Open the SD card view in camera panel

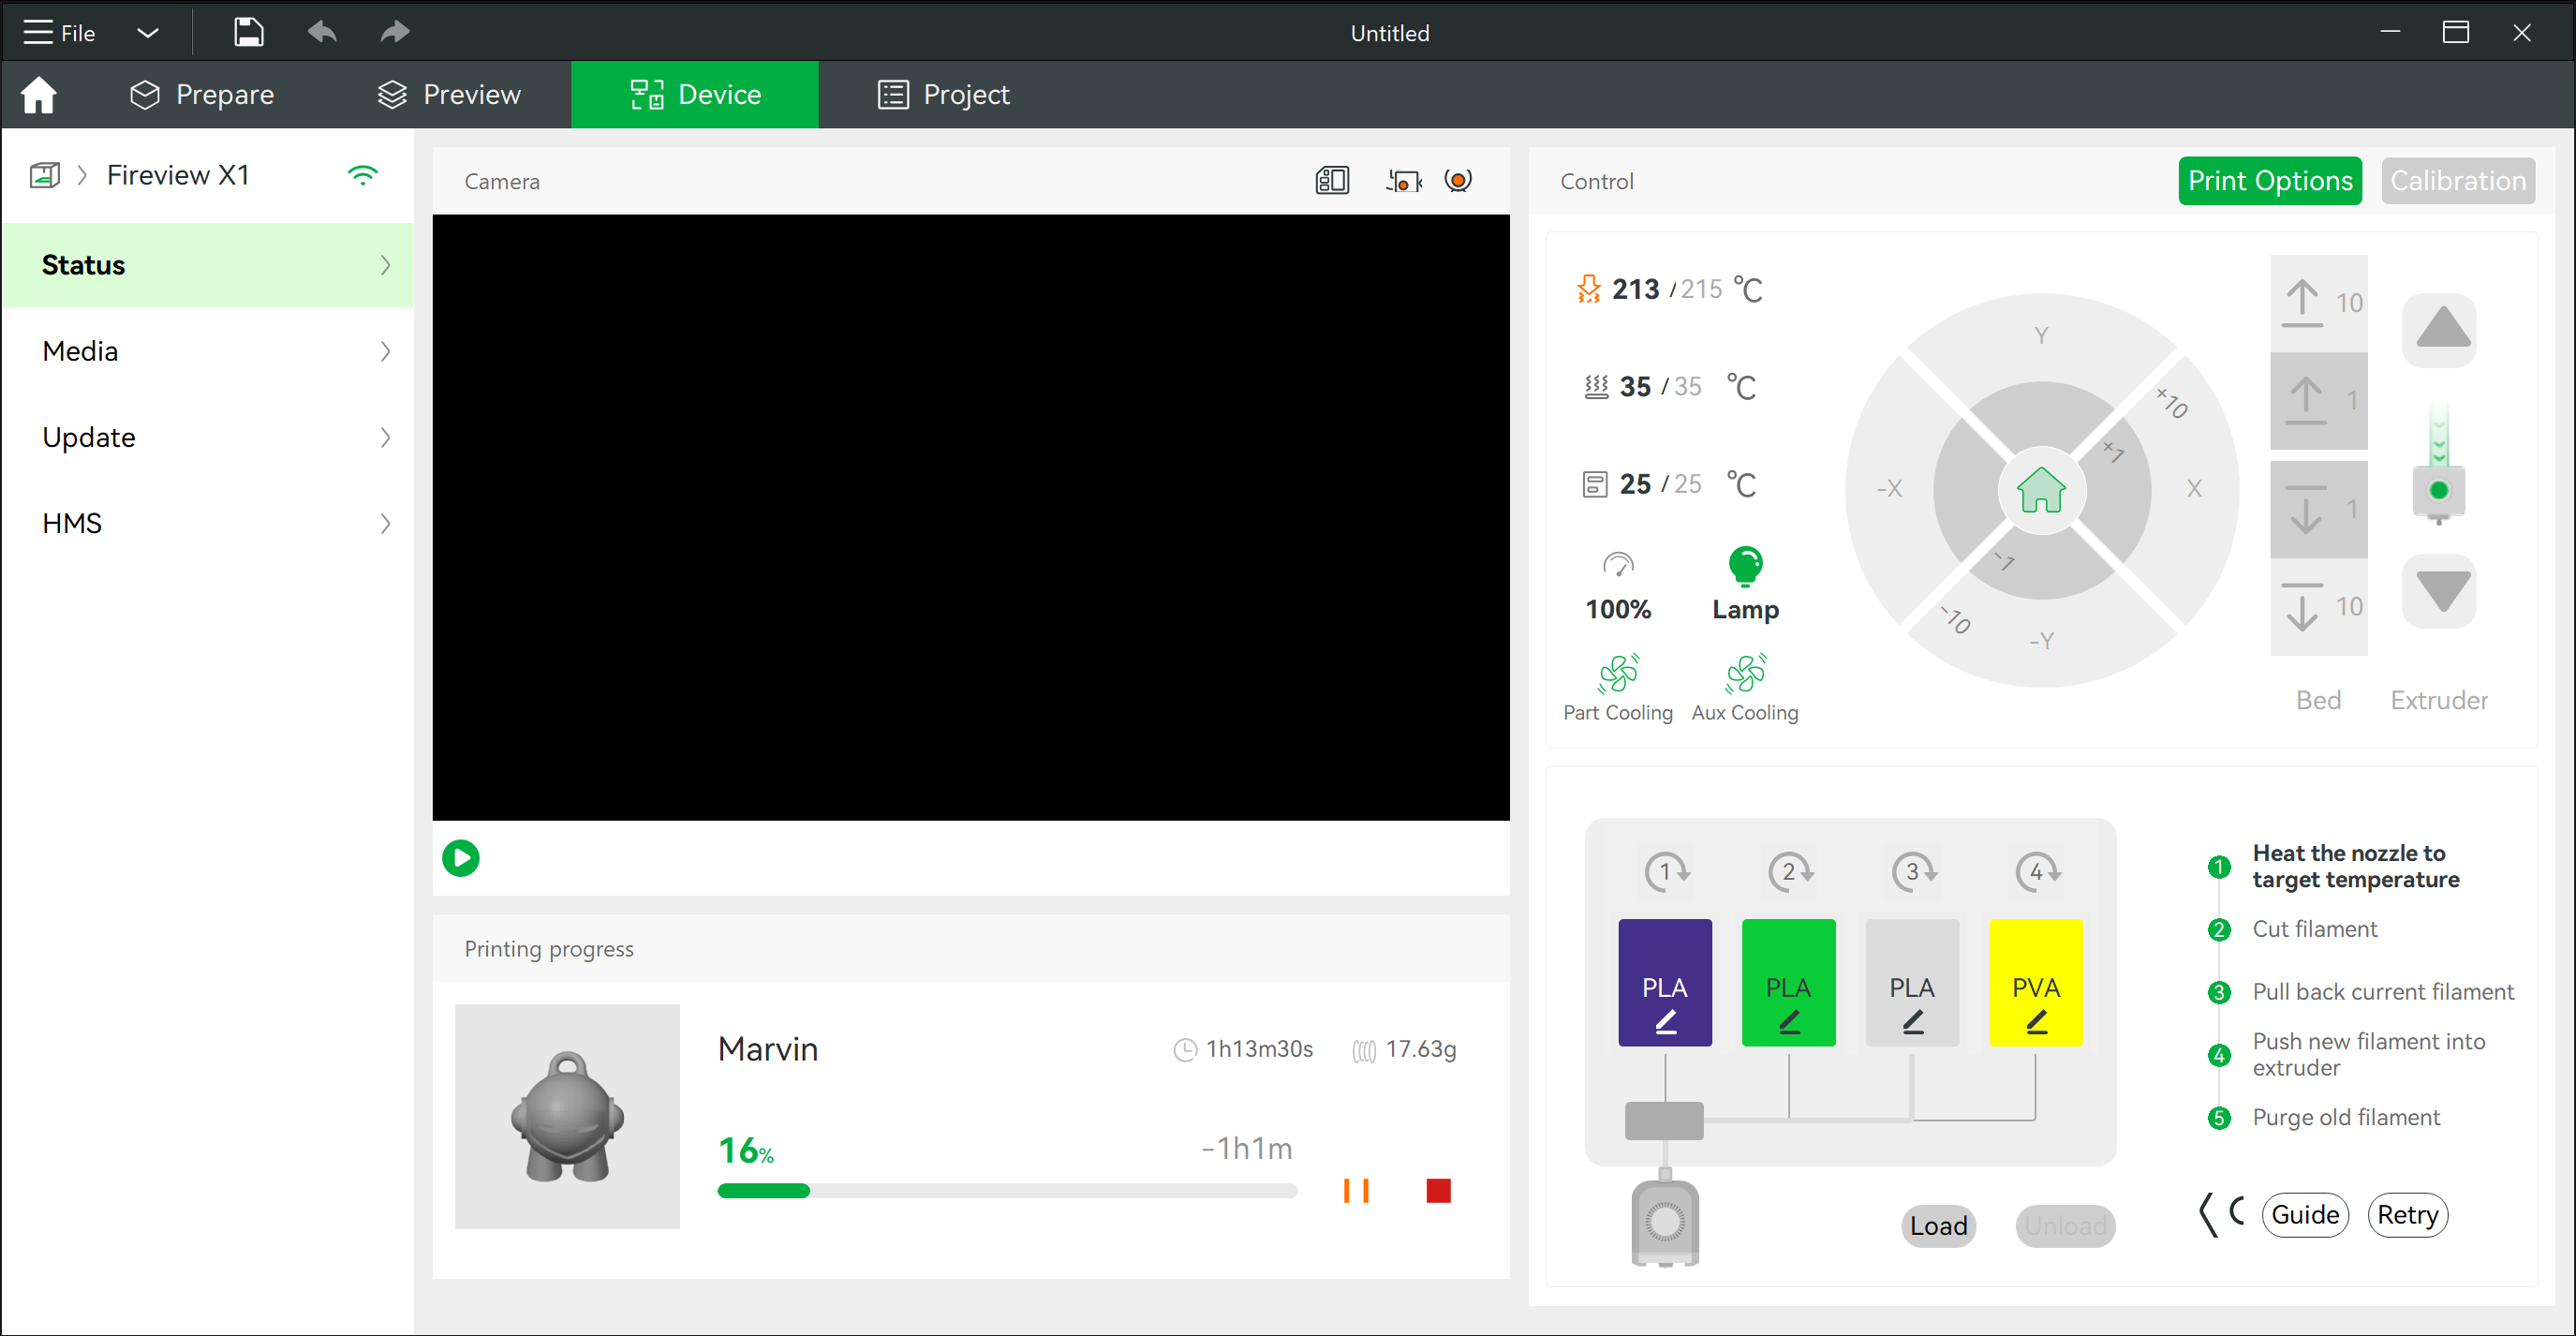[1332, 180]
